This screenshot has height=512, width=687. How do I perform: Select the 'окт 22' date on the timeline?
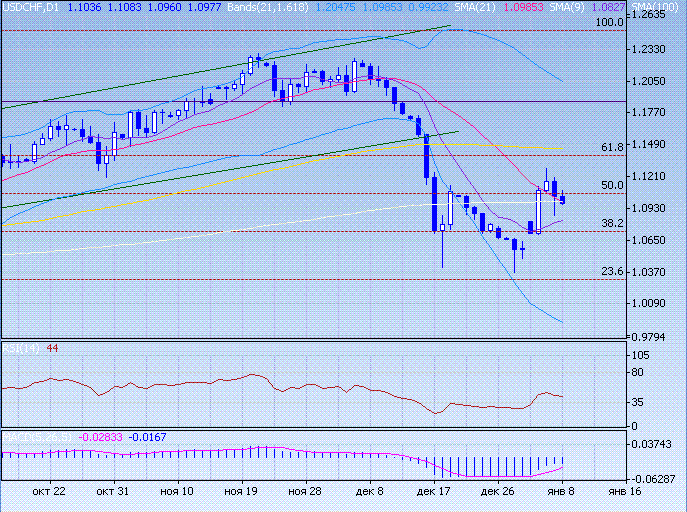click(x=48, y=492)
